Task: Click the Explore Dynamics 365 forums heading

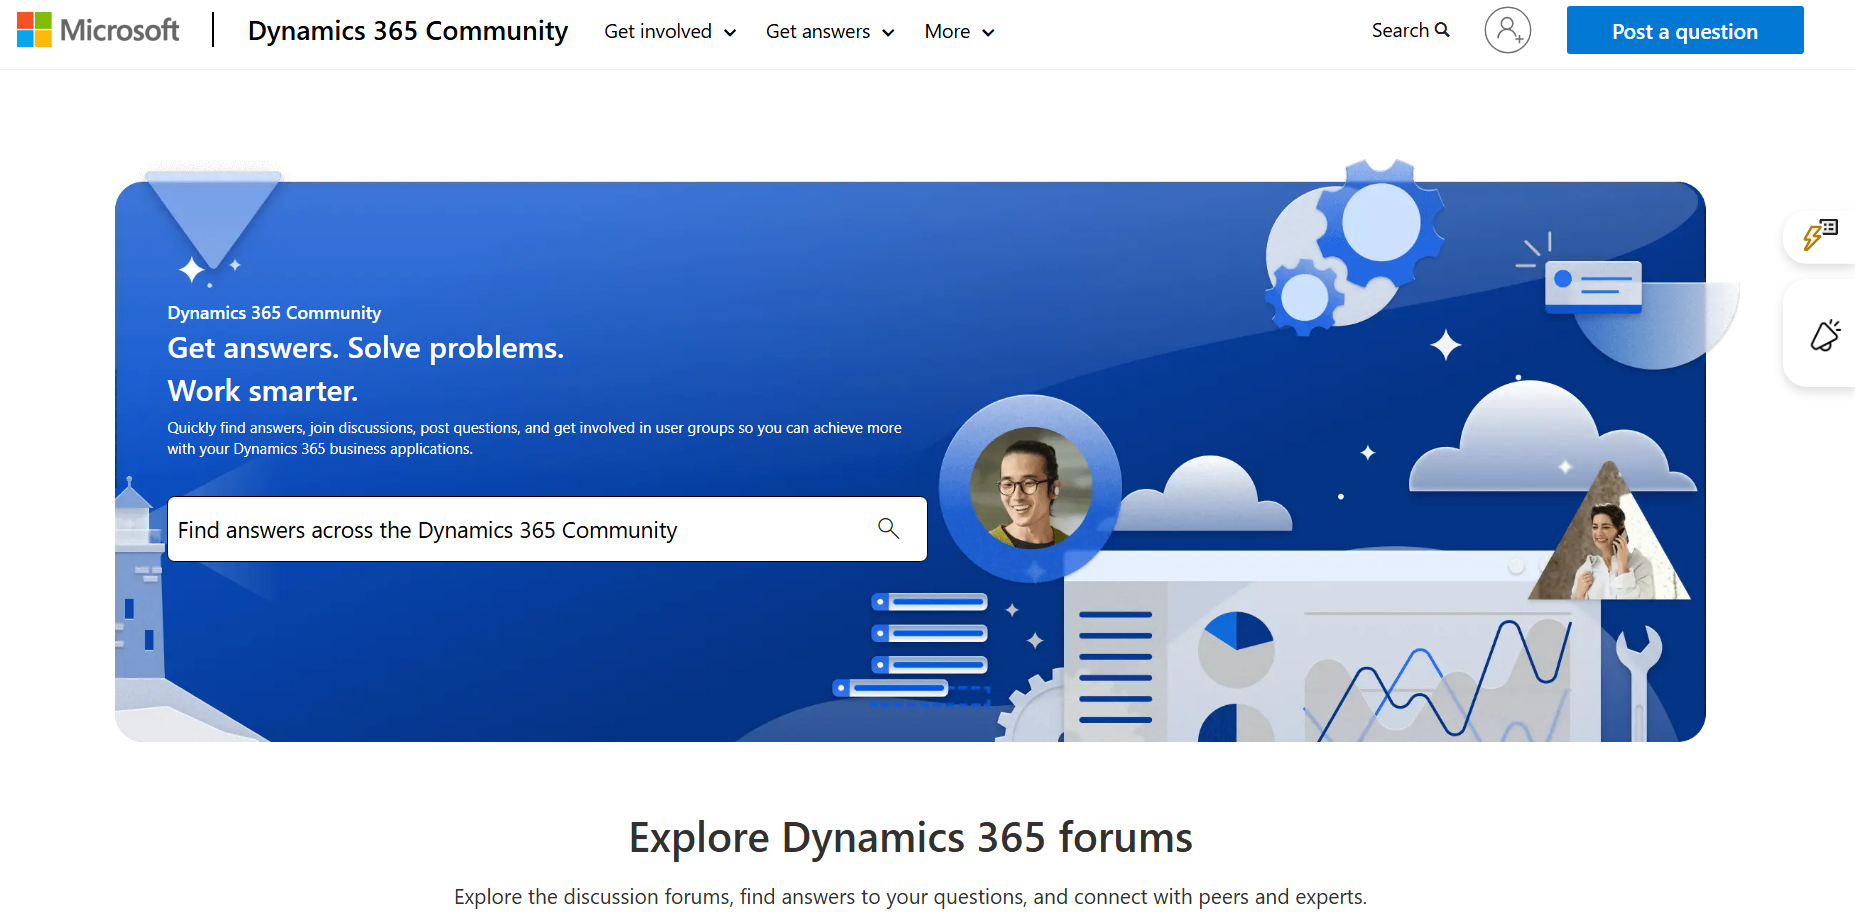Action: tap(911, 838)
